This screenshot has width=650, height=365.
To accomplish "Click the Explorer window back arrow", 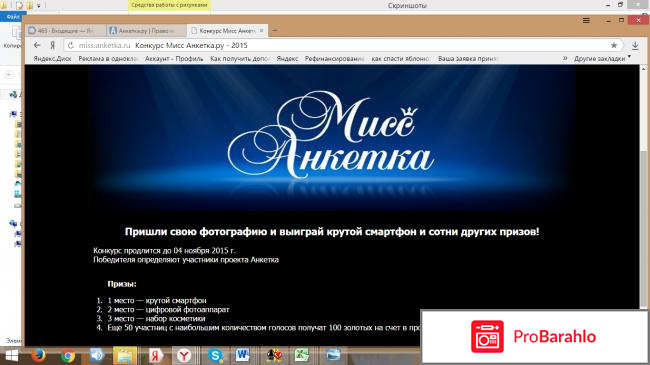I will tap(9, 75).
